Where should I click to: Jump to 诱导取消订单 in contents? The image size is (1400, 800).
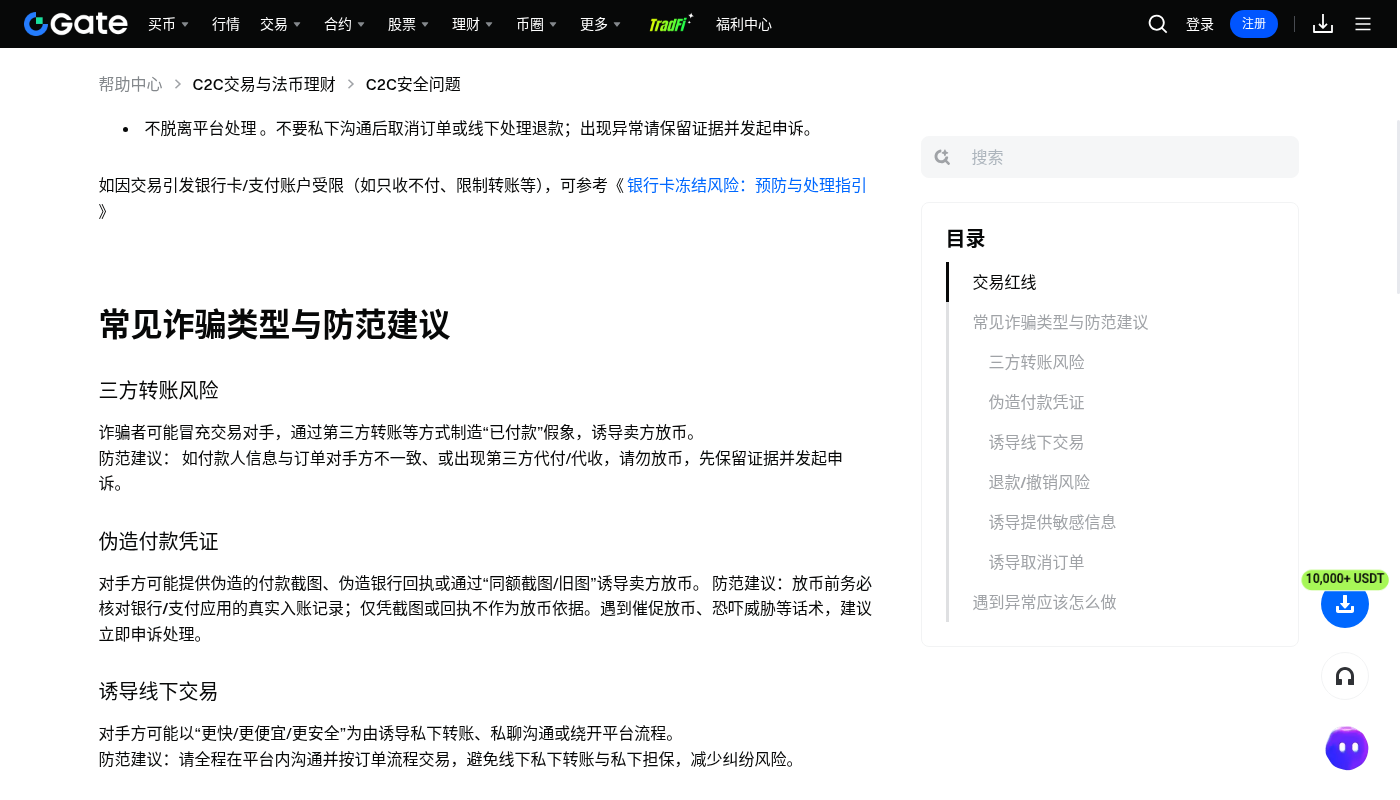pos(1037,562)
